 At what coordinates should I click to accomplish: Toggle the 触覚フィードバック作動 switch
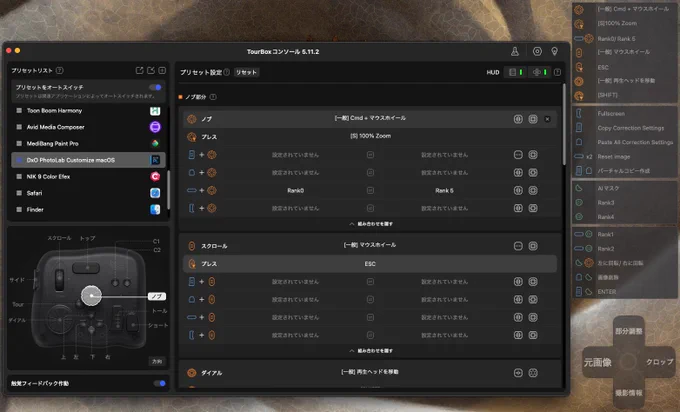click(x=160, y=383)
